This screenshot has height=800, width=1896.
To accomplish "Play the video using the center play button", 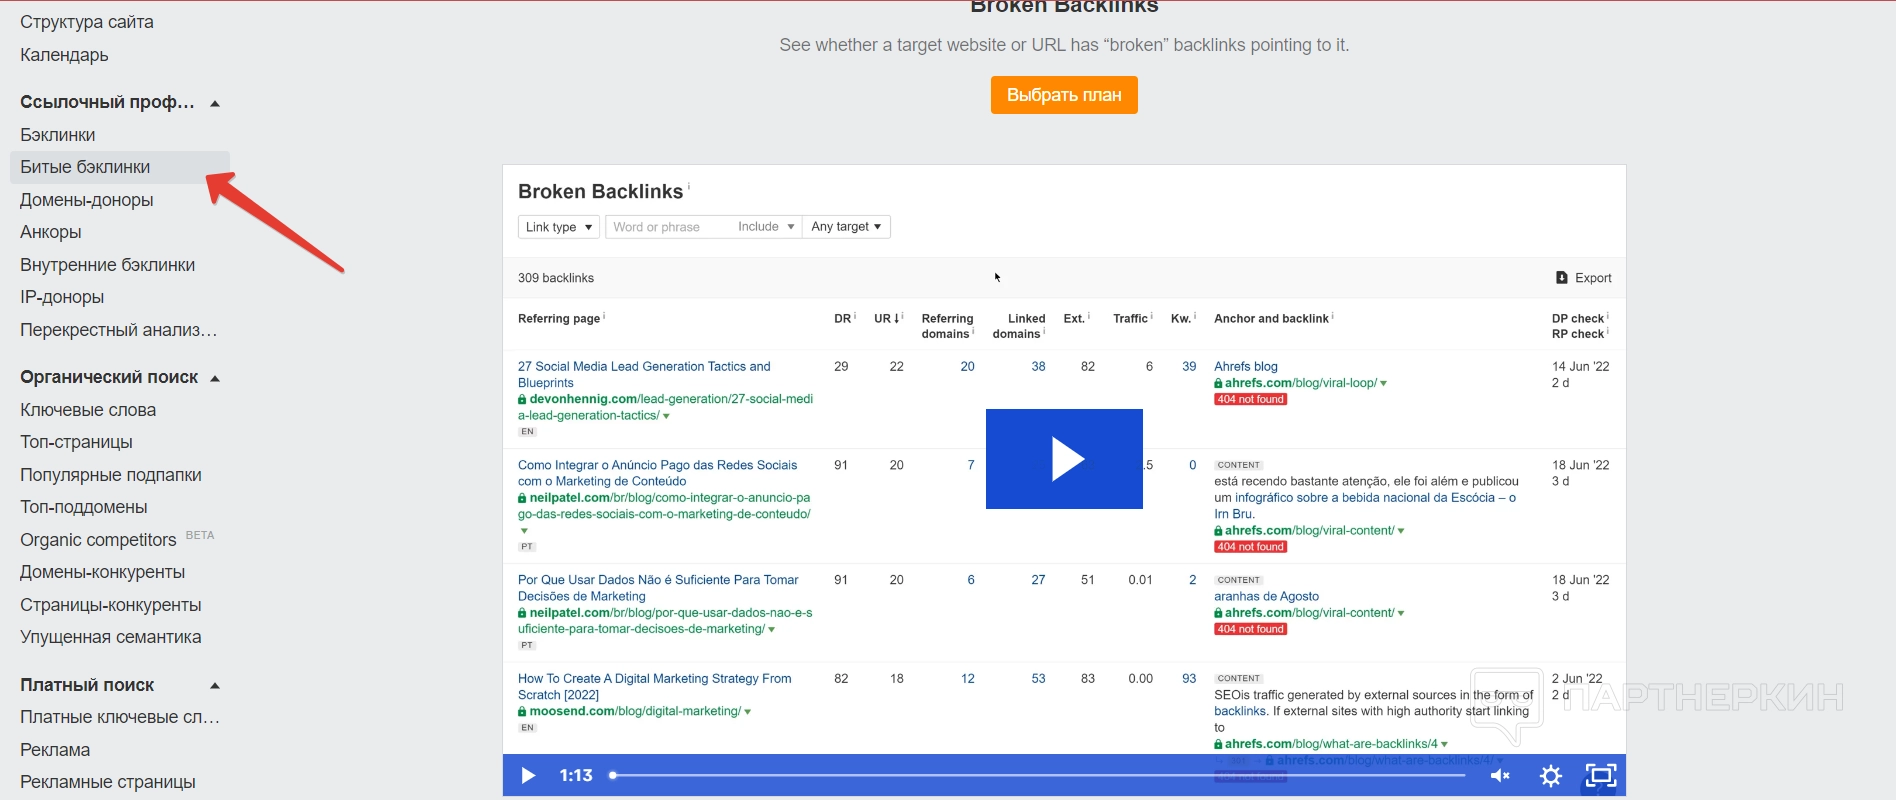I will coord(1064,459).
